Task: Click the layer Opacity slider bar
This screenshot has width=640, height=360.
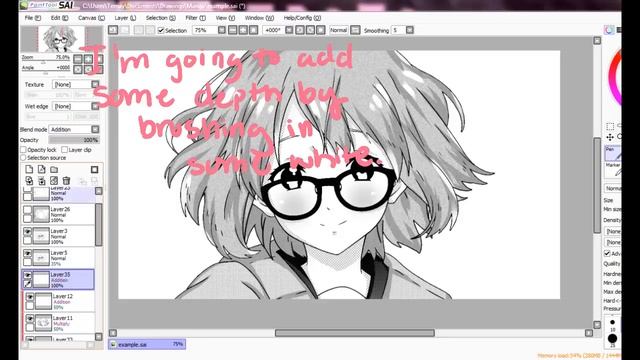Action: 74,140
